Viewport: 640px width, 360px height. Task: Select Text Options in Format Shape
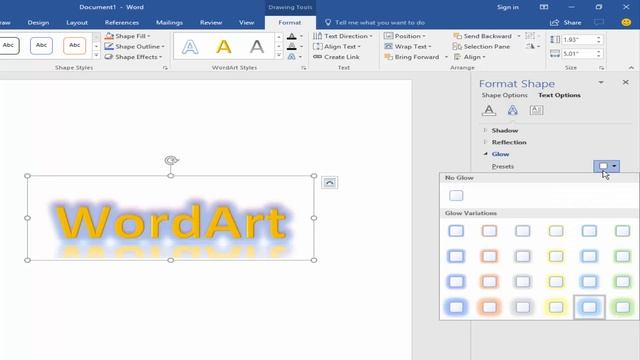coord(559,95)
